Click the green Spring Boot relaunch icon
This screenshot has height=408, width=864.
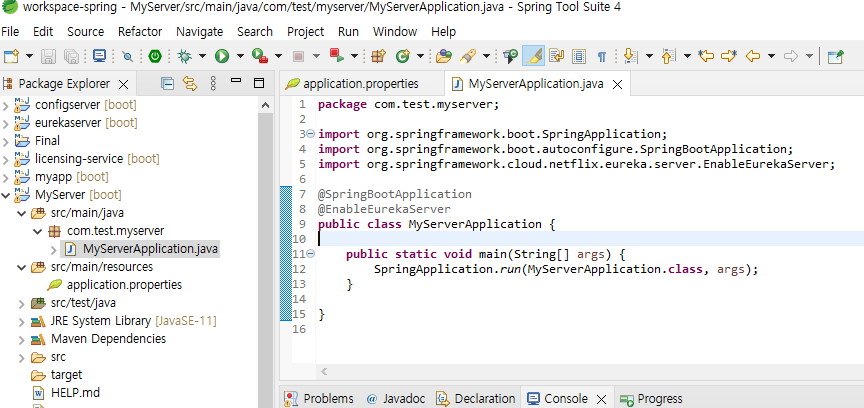(x=155, y=56)
